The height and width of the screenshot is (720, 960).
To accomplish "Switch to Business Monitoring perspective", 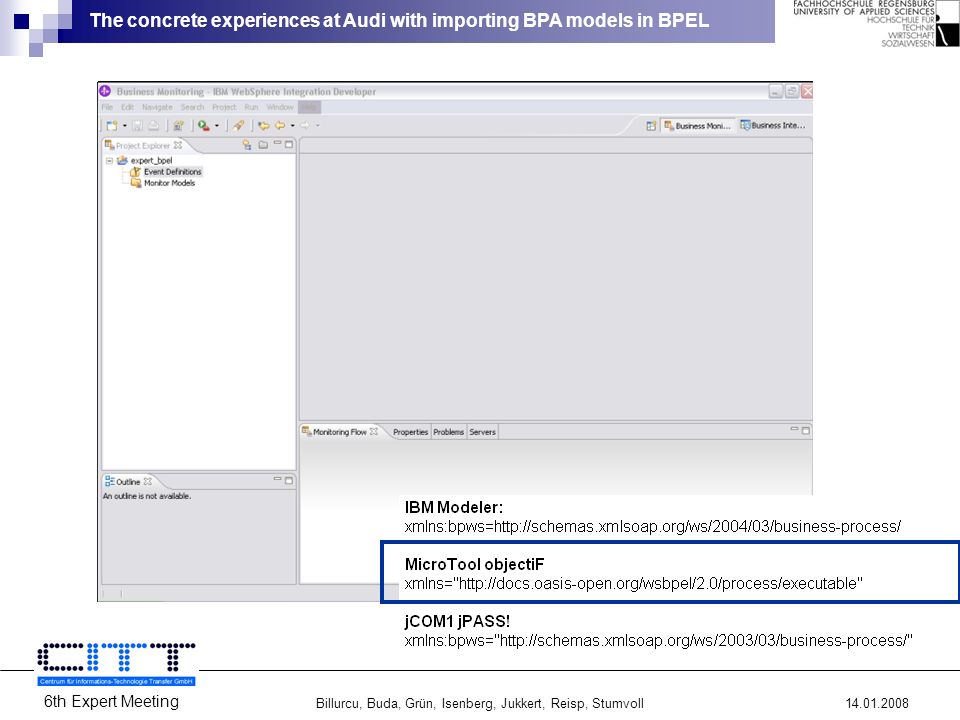I will point(697,126).
